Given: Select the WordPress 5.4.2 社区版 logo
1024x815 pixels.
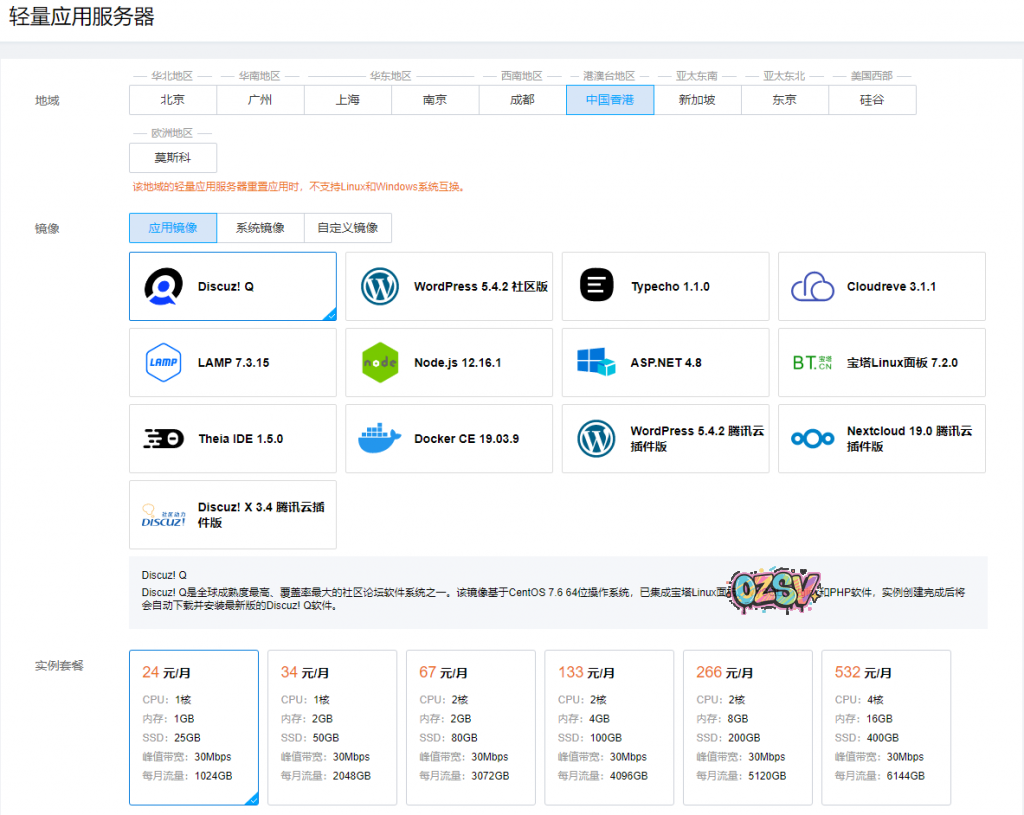Looking at the screenshot, I should [x=380, y=287].
